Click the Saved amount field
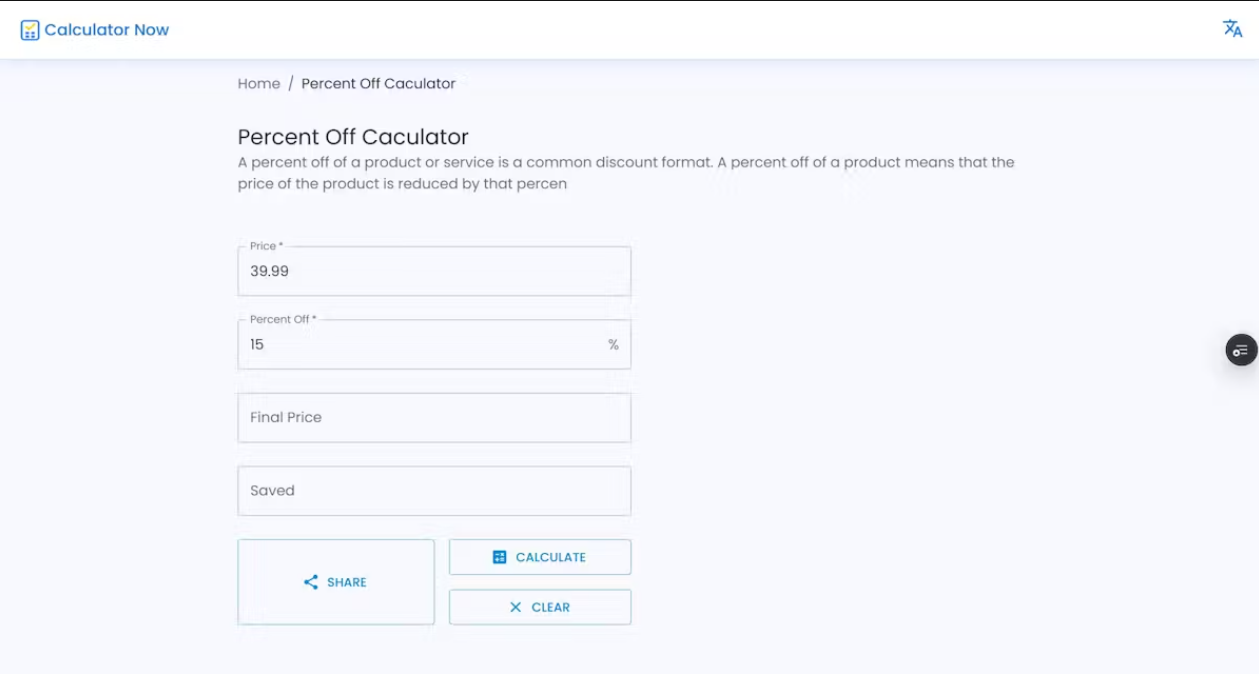1259x674 pixels. point(434,491)
